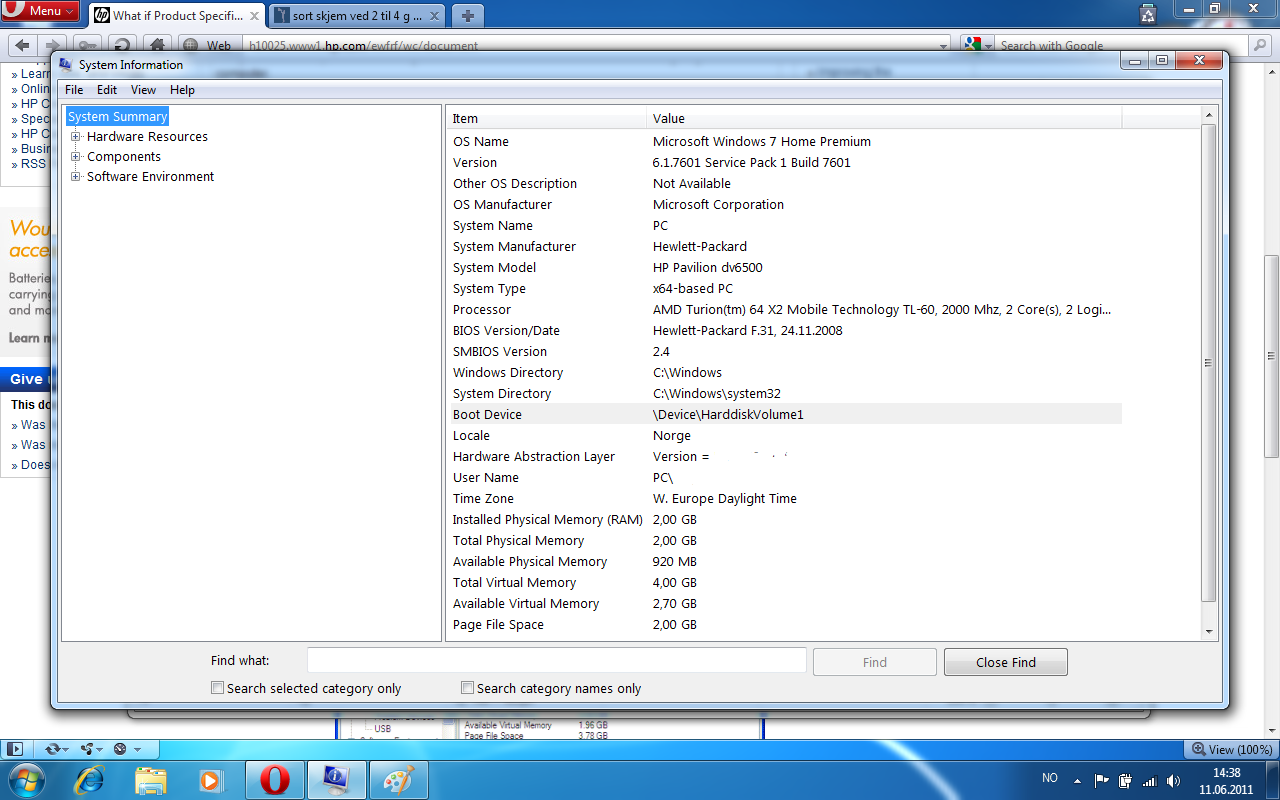This screenshot has height=800, width=1280.
Task: Open Windows Media Player from the taskbar
Action: [x=211, y=780]
